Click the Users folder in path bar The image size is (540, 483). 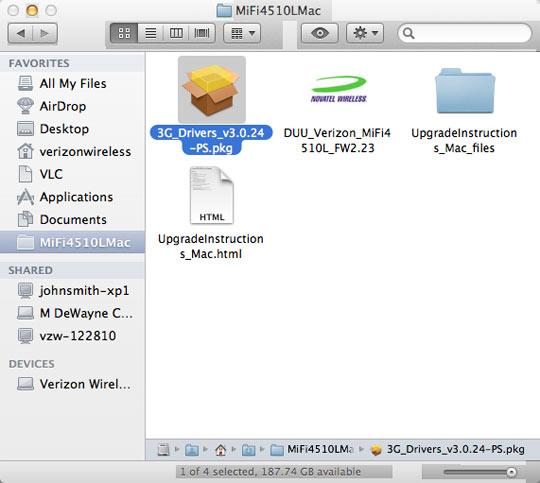point(192,450)
